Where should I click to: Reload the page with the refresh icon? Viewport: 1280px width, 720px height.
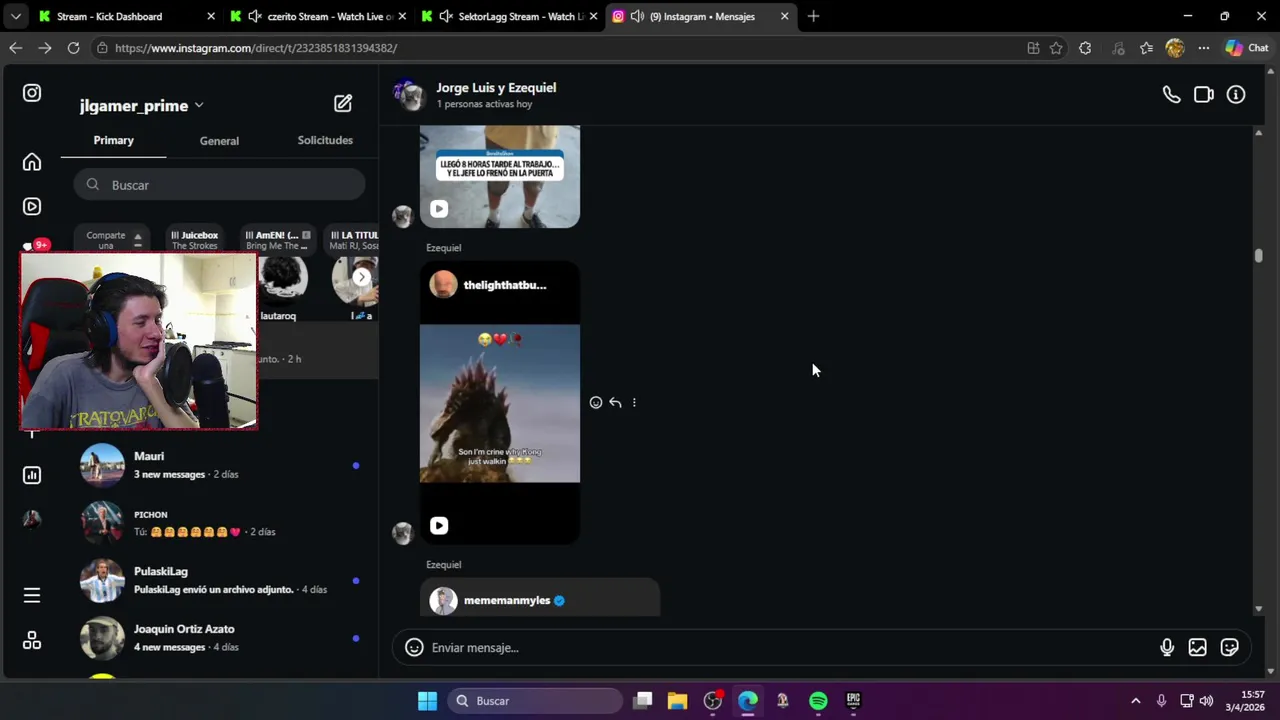tap(73, 48)
